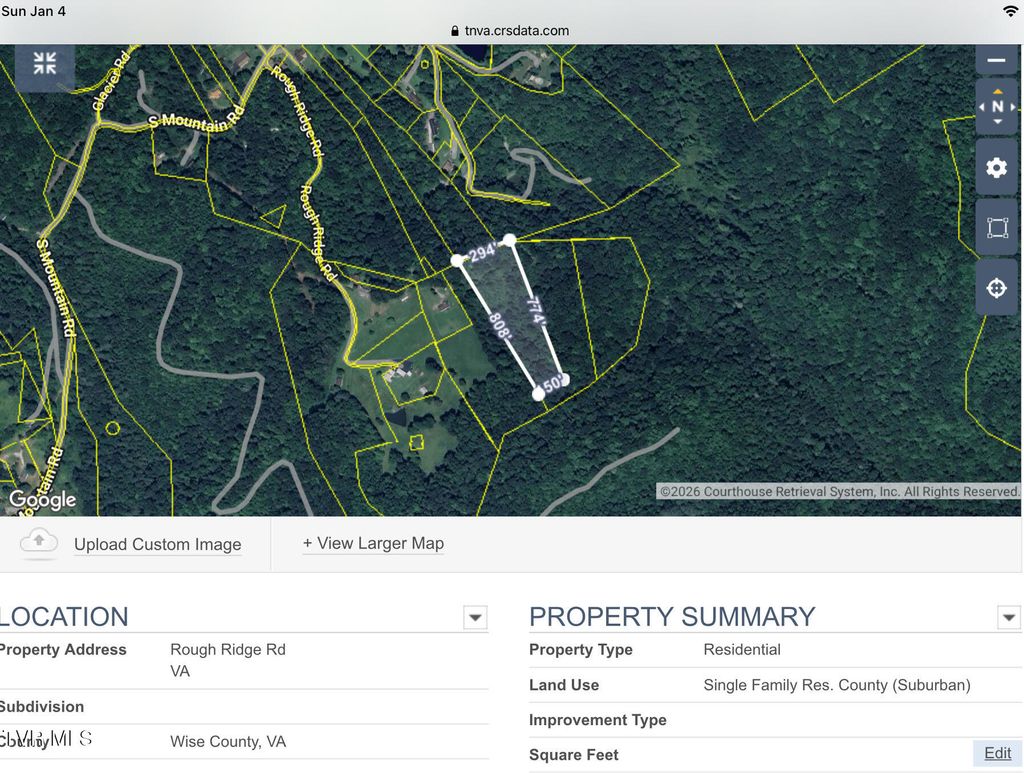
Task: Zoom out using the minus map control
Action: [996, 61]
